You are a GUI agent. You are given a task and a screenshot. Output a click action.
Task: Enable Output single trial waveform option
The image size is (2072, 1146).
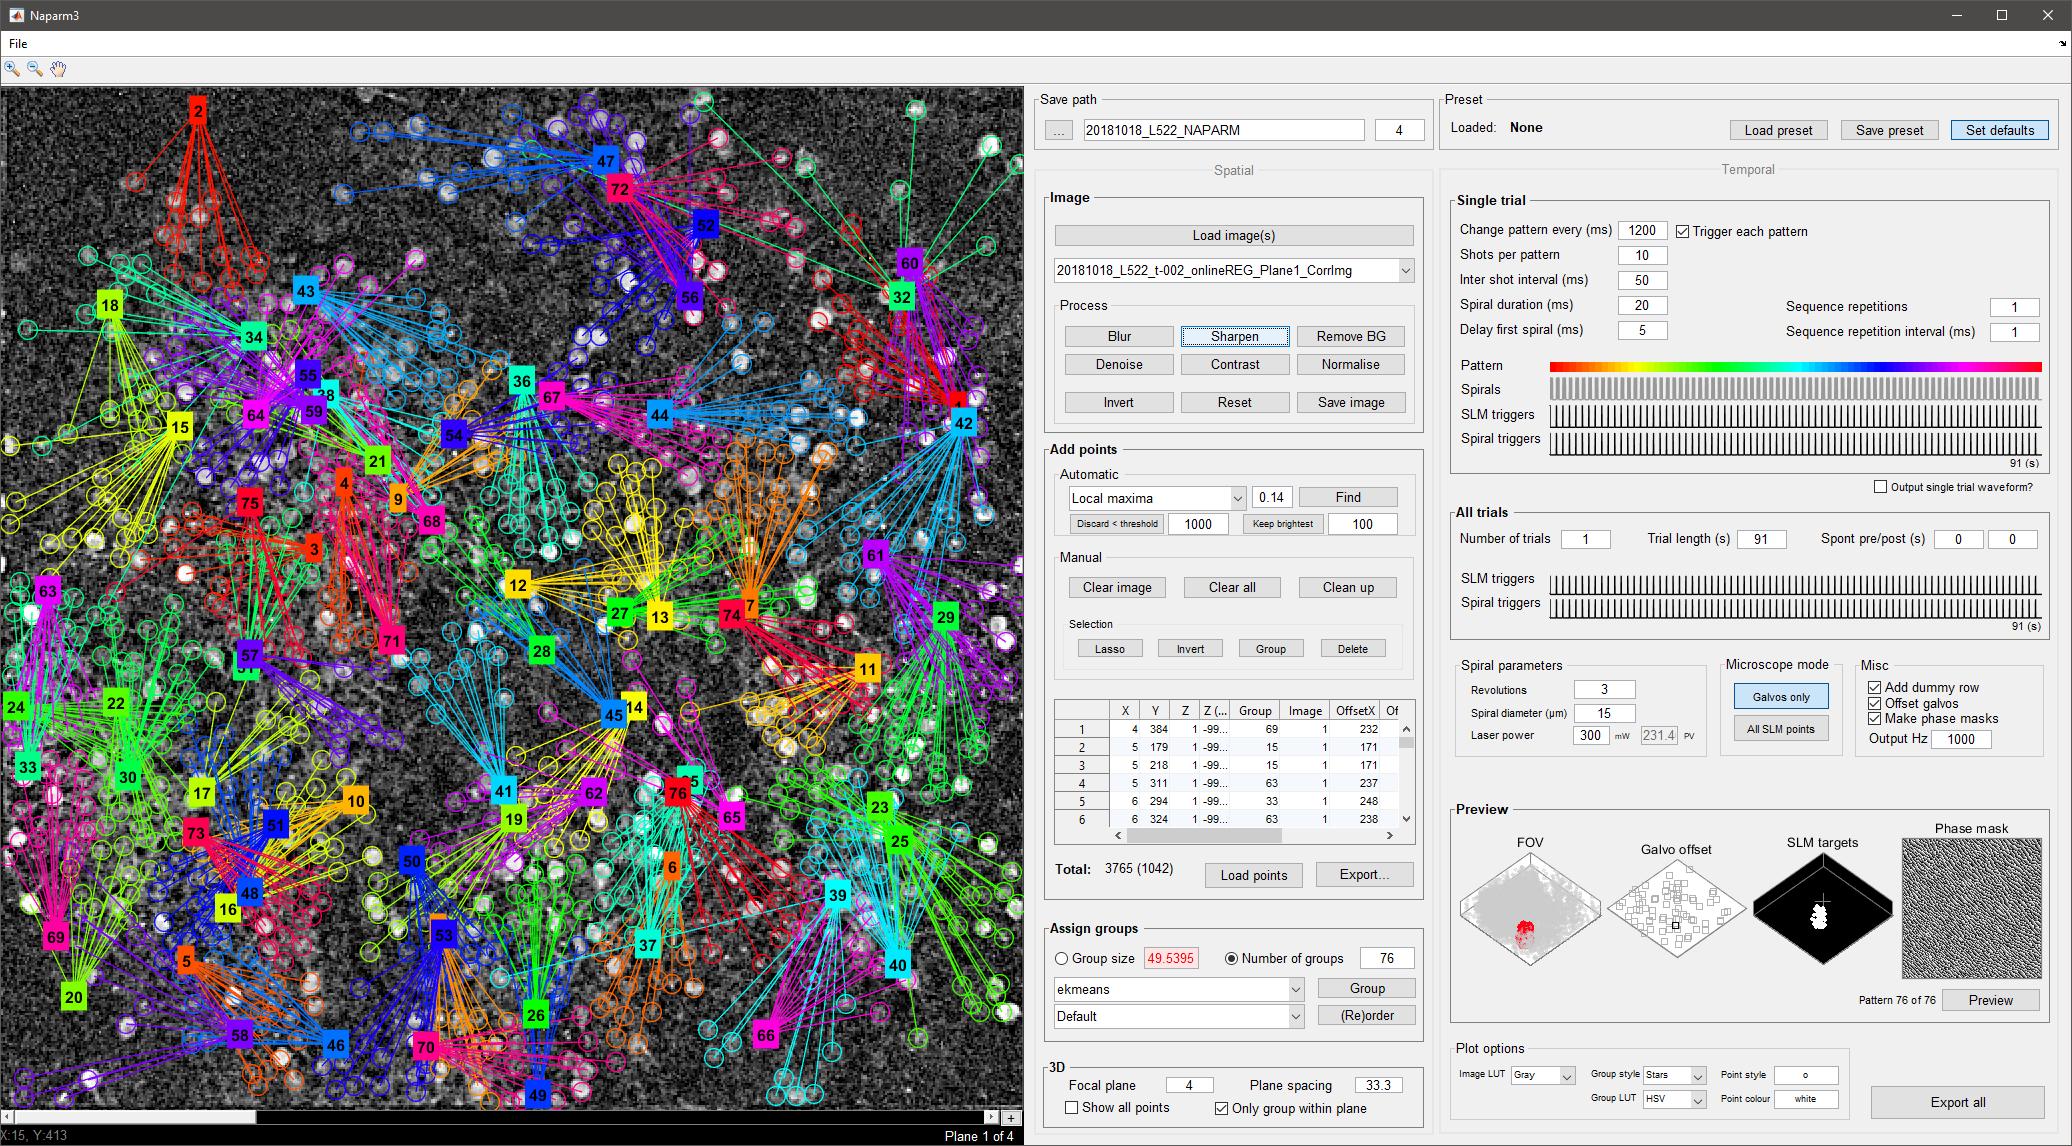coord(1880,487)
